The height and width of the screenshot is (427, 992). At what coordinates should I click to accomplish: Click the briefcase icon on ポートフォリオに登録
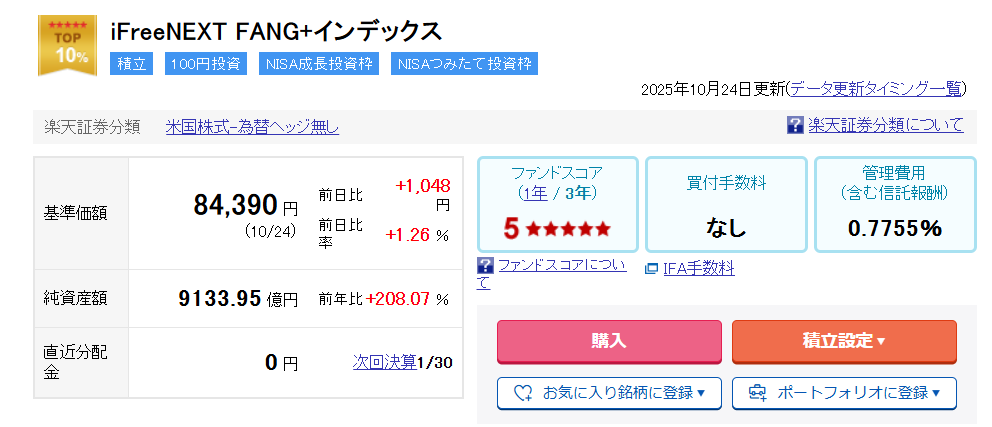coord(757,393)
